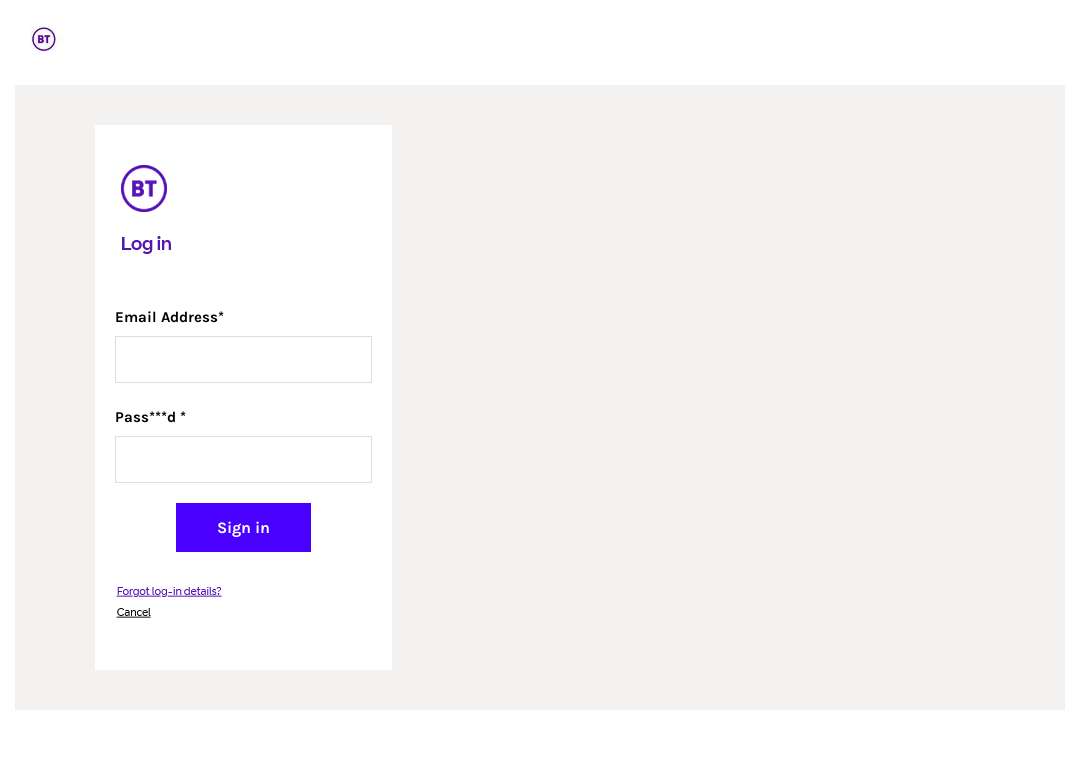Focus the Password input field
The height and width of the screenshot is (768, 1080).
click(x=243, y=459)
